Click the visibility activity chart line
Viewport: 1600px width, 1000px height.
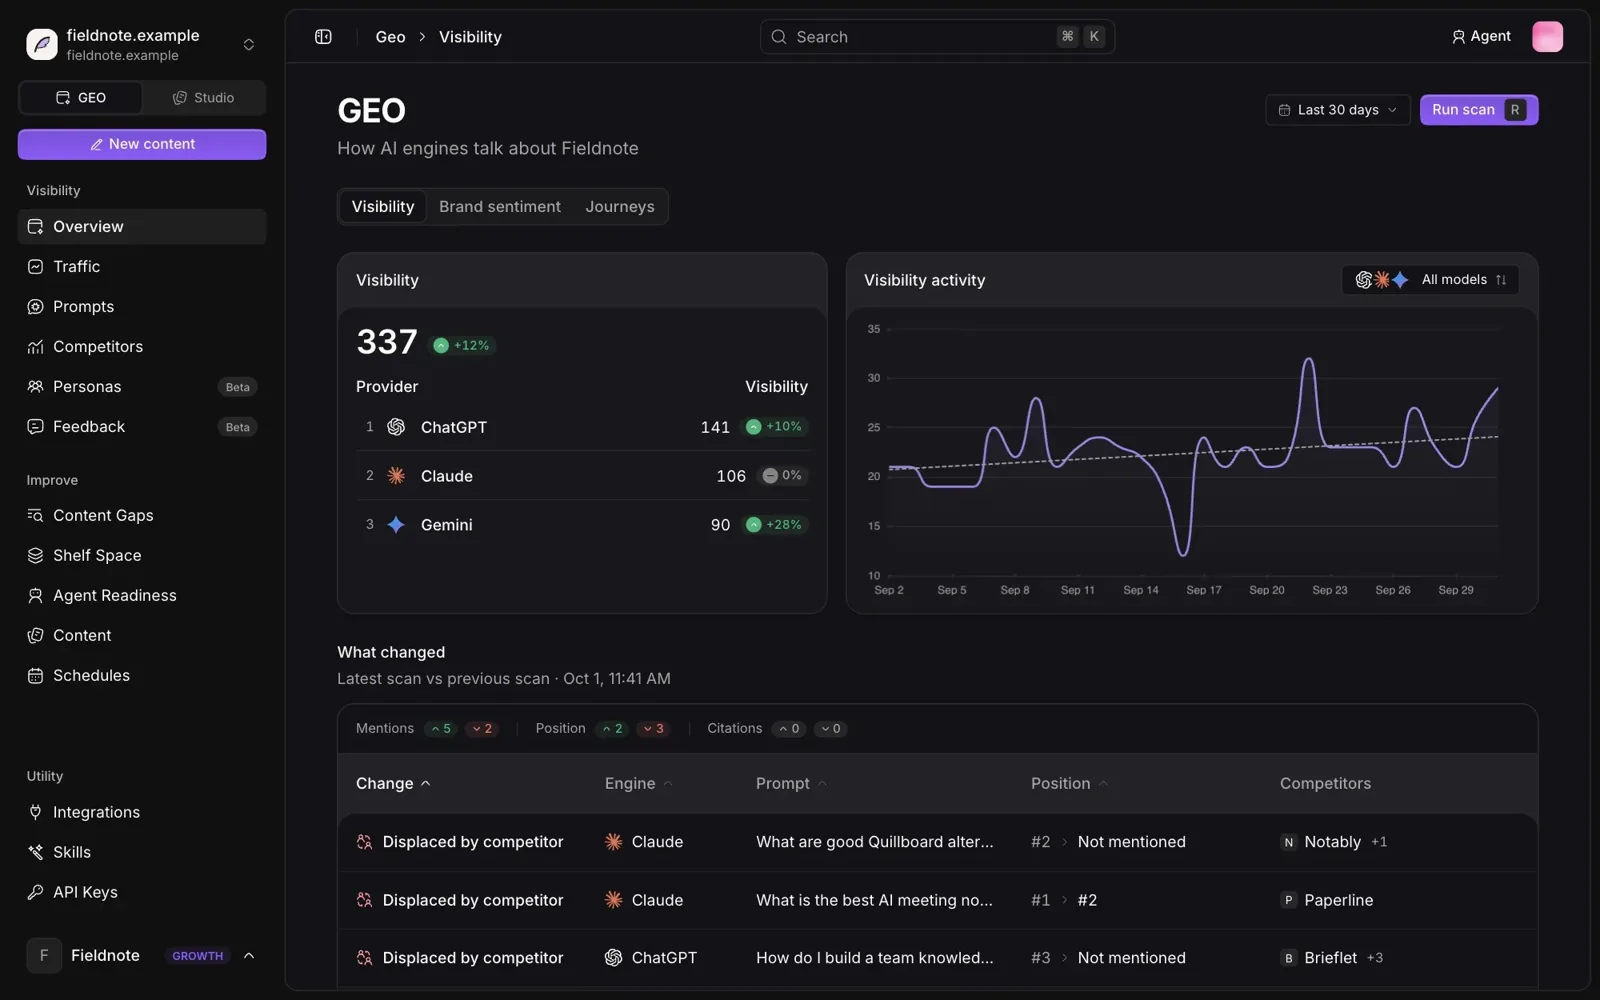point(1193,455)
